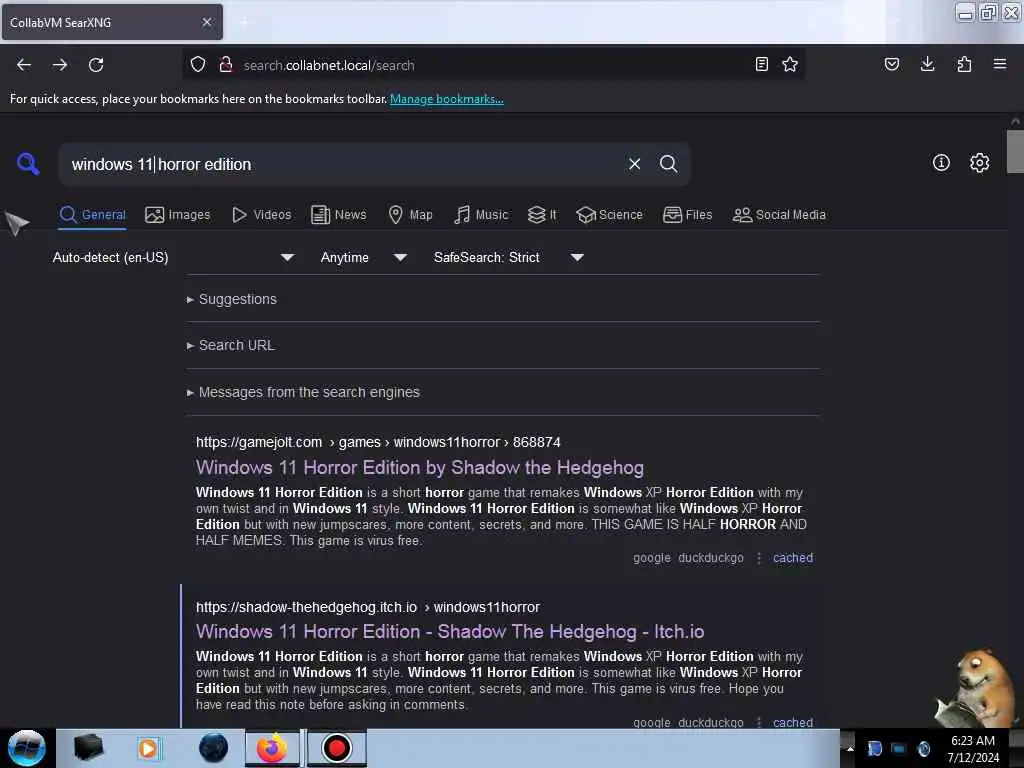Click the shadow-thehedgehog.itch.io result URL
The height and width of the screenshot is (768, 1024).
(x=368, y=607)
